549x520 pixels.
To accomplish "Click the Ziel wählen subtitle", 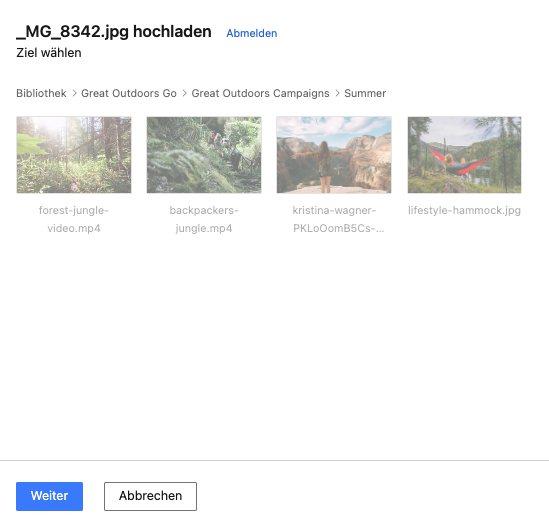I will pos(49,53).
